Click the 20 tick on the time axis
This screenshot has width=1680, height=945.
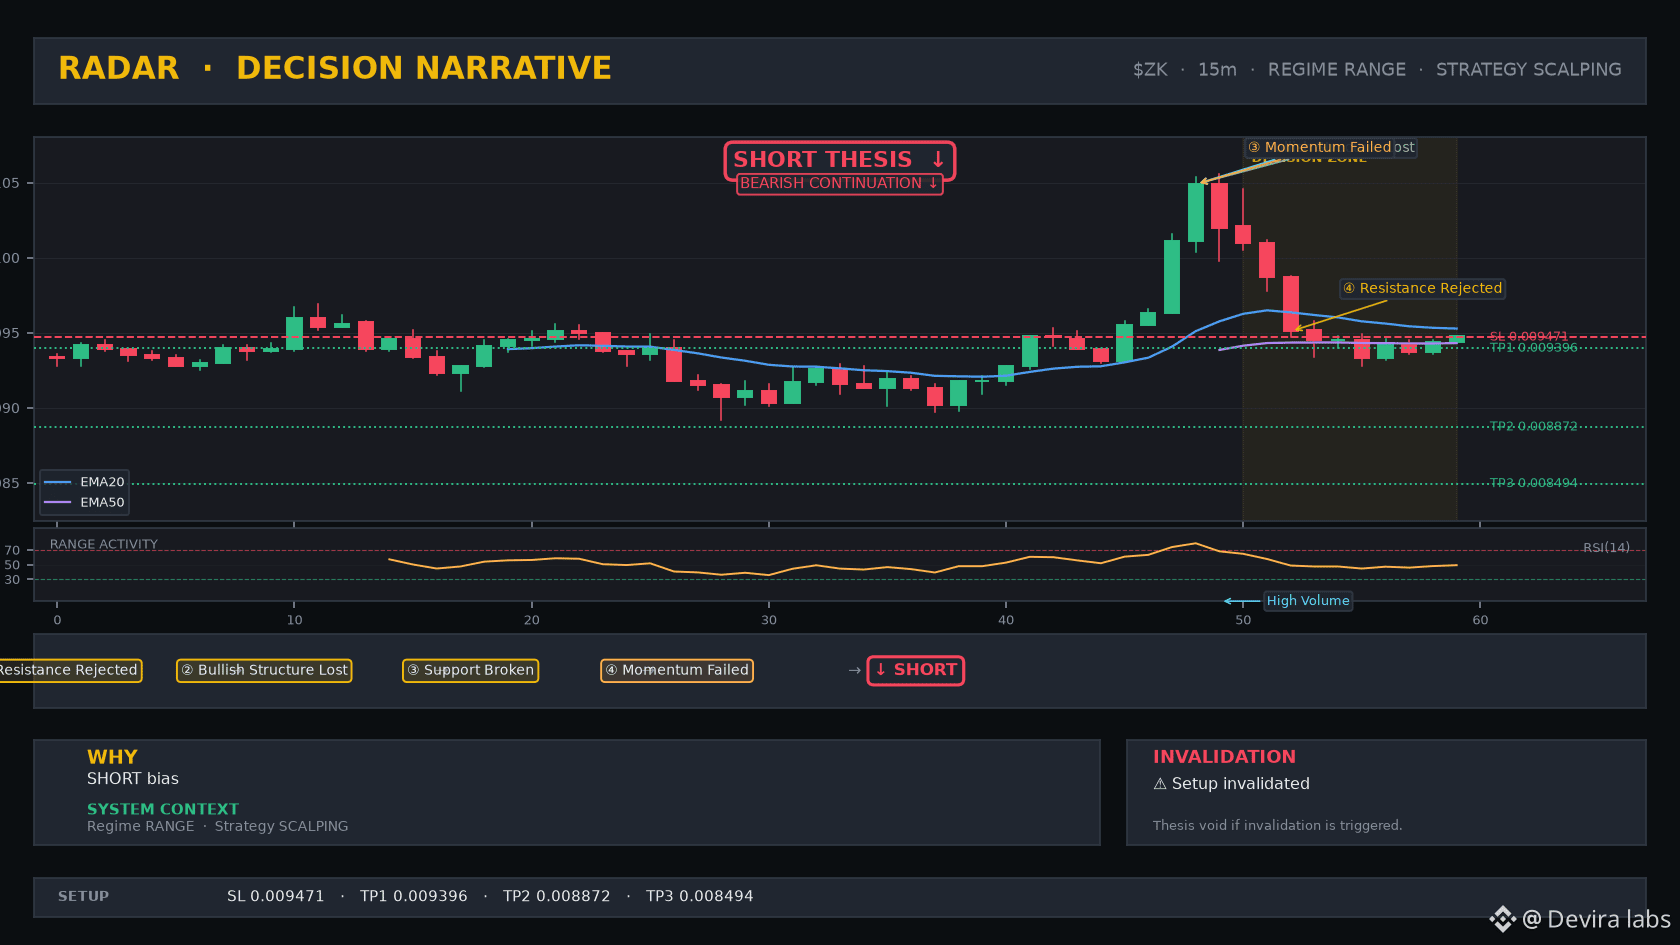[532, 620]
